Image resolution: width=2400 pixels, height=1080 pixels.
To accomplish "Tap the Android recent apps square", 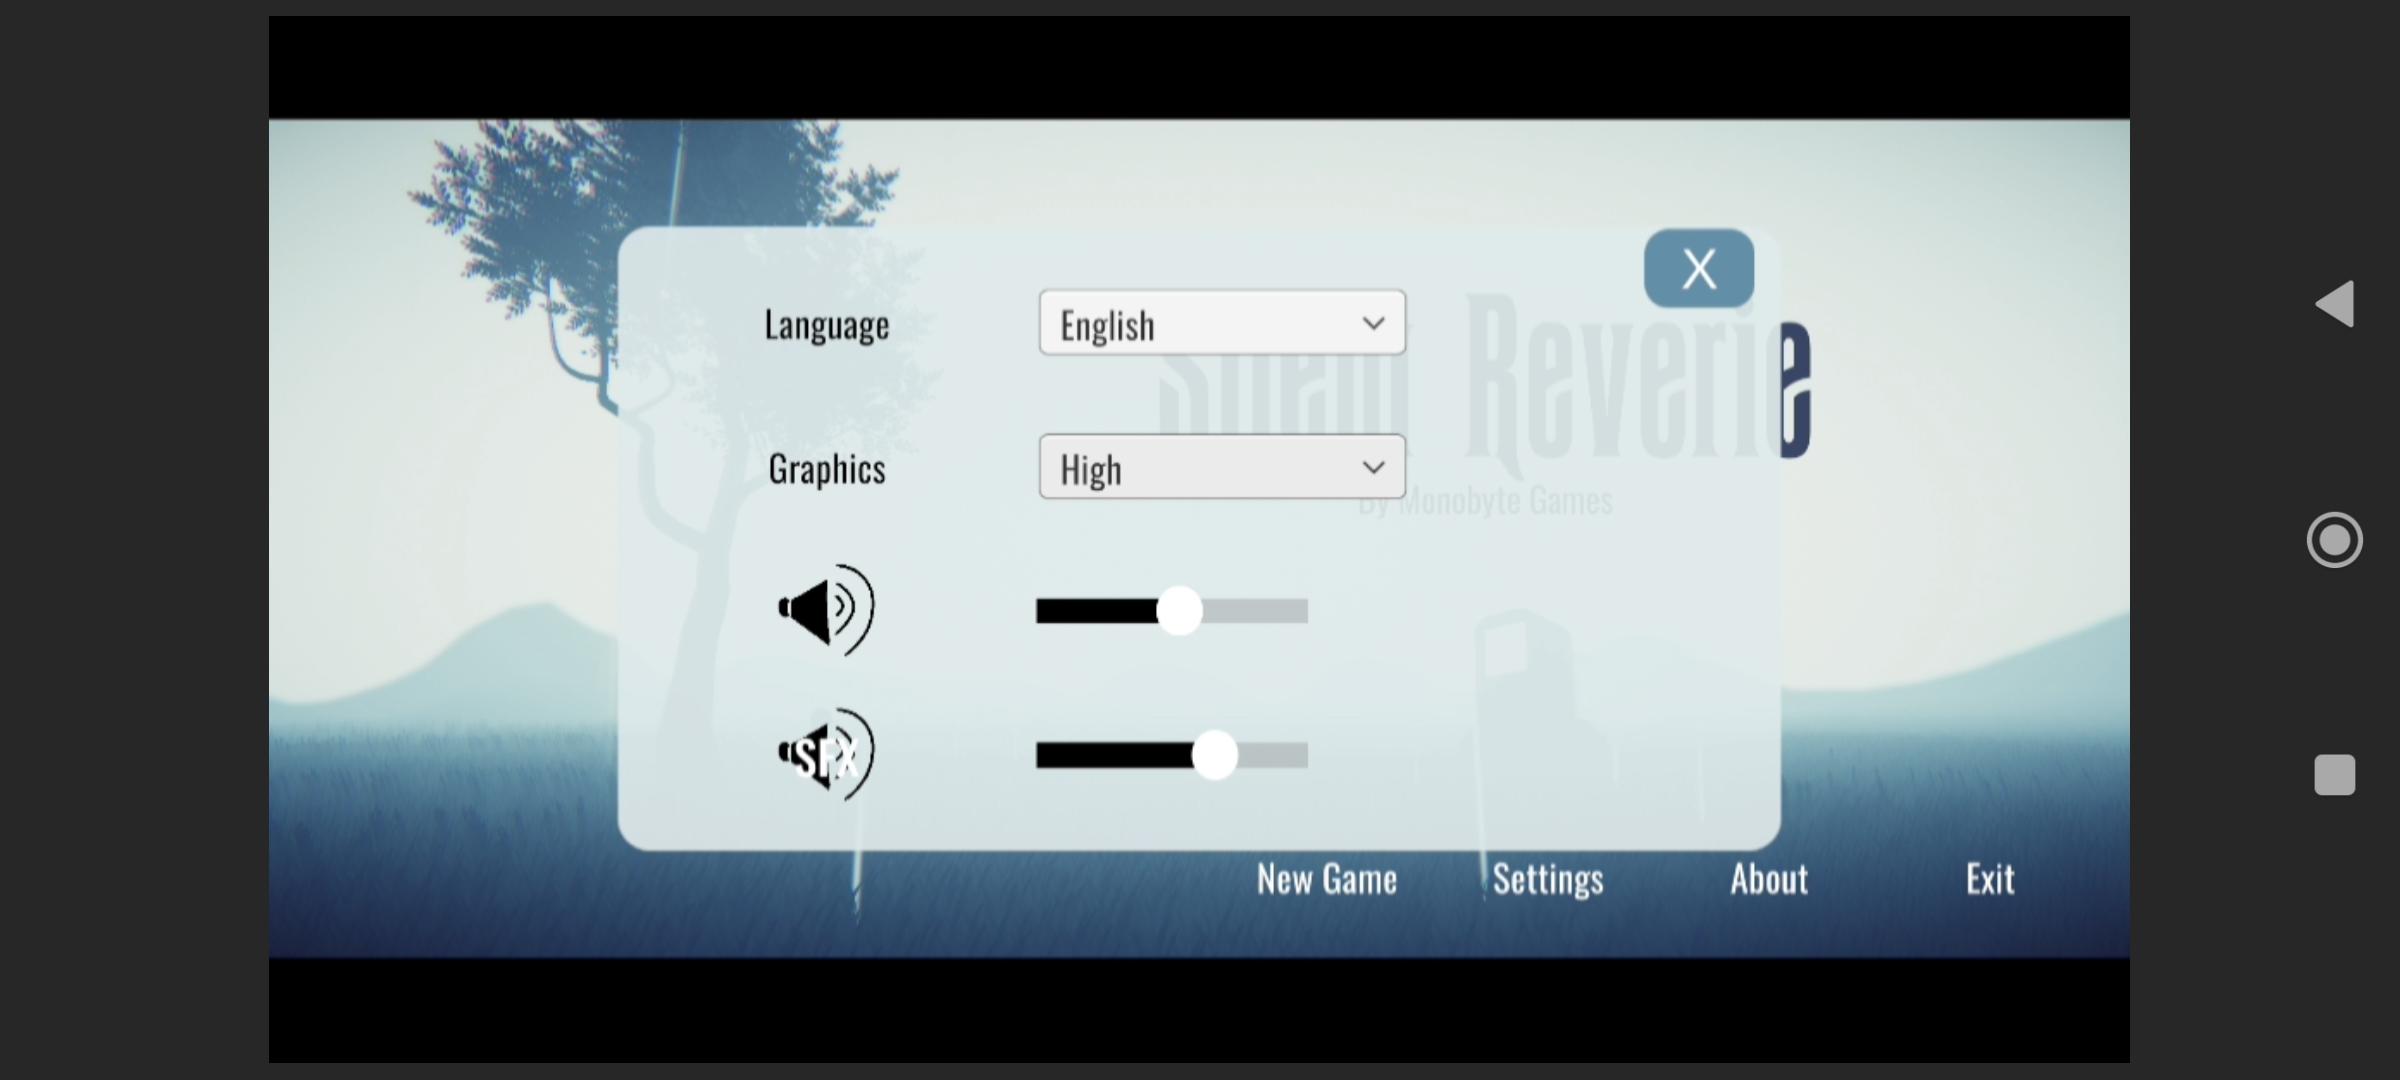I will tap(2334, 775).
